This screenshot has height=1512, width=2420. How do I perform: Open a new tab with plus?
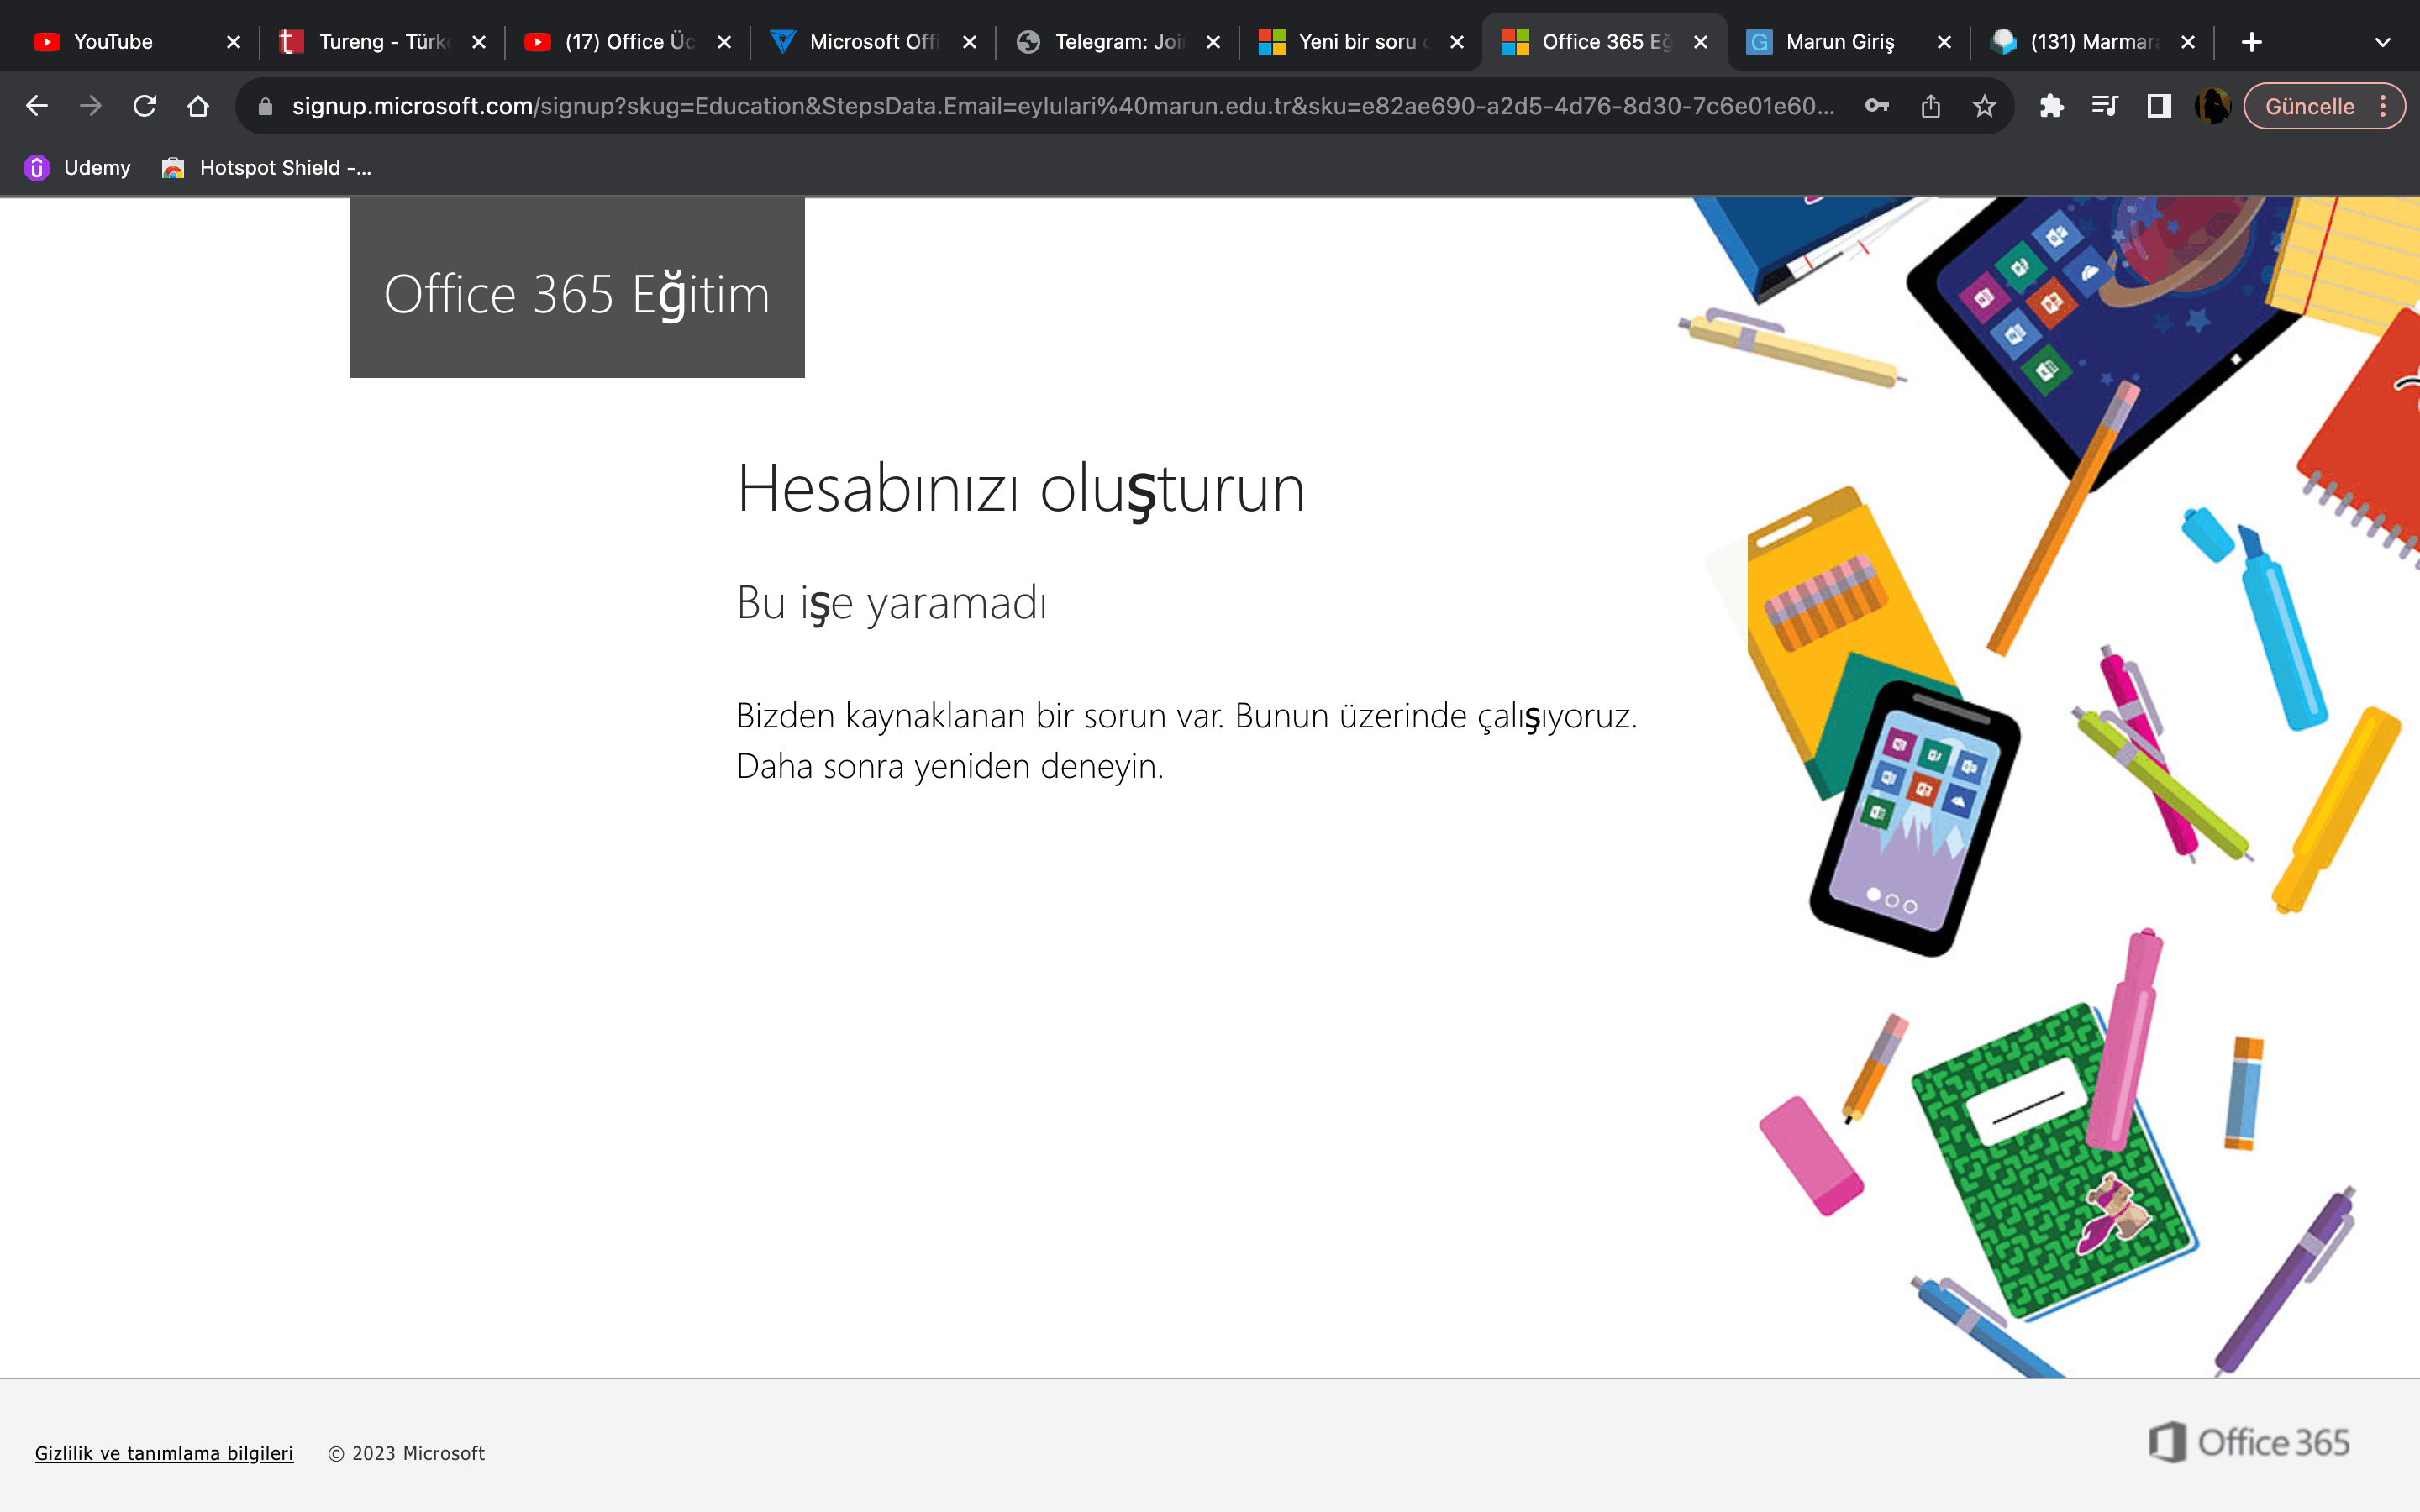point(2251,42)
